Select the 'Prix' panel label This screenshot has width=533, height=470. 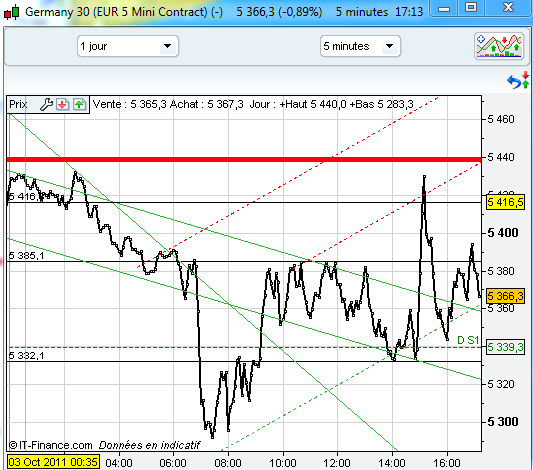(18, 104)
